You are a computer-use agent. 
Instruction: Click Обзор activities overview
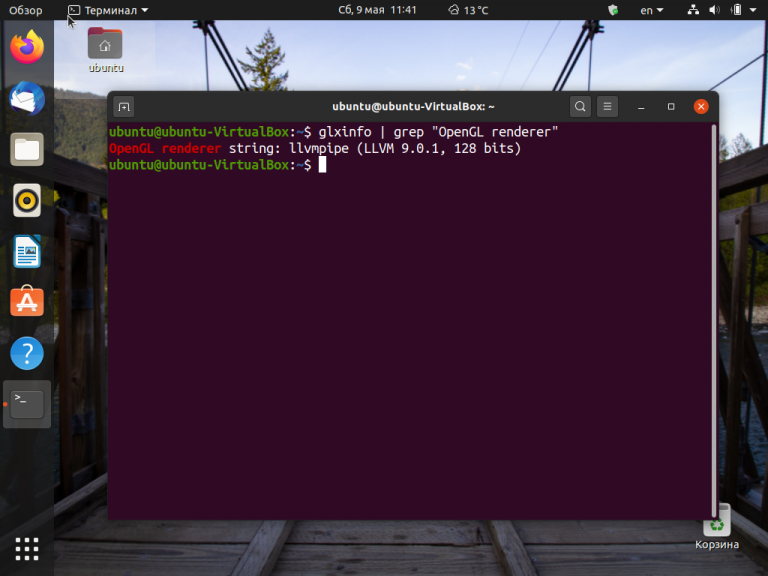(26, 10)
